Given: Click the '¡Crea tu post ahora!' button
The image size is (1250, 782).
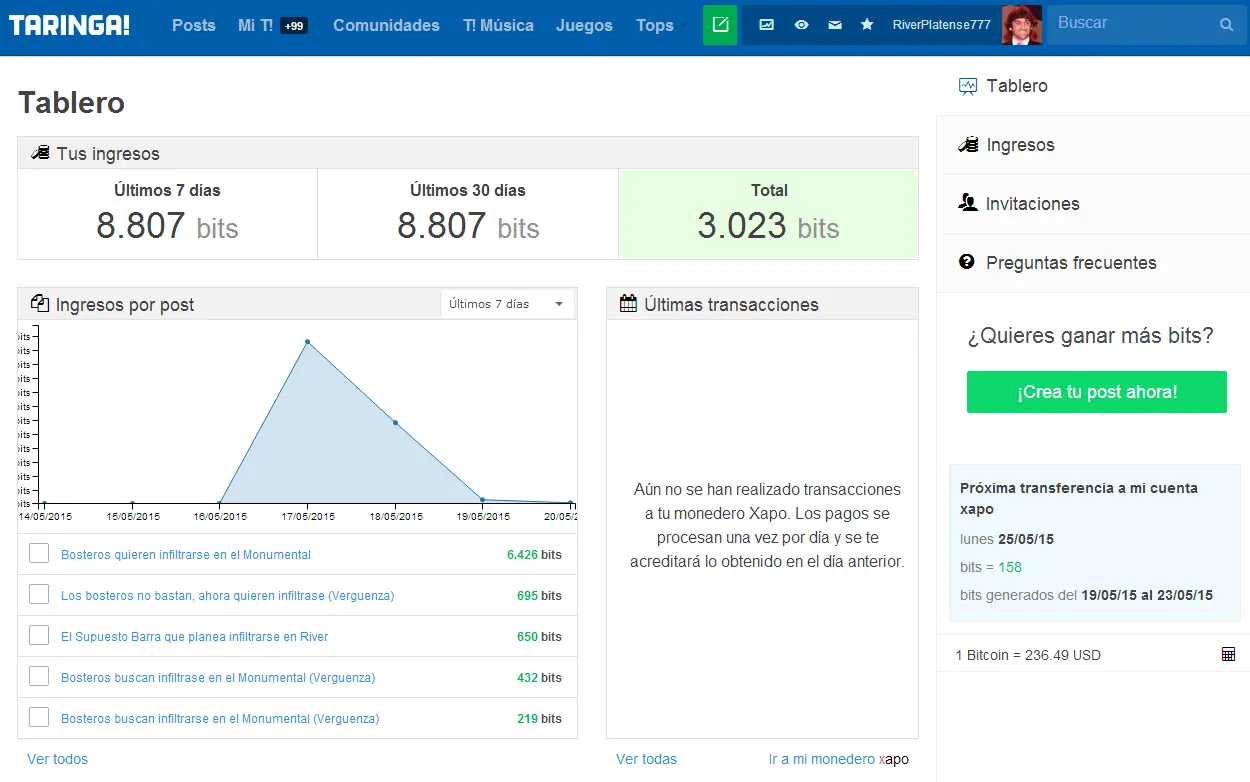Looking at the screenshot, I should click(1097, 392).
